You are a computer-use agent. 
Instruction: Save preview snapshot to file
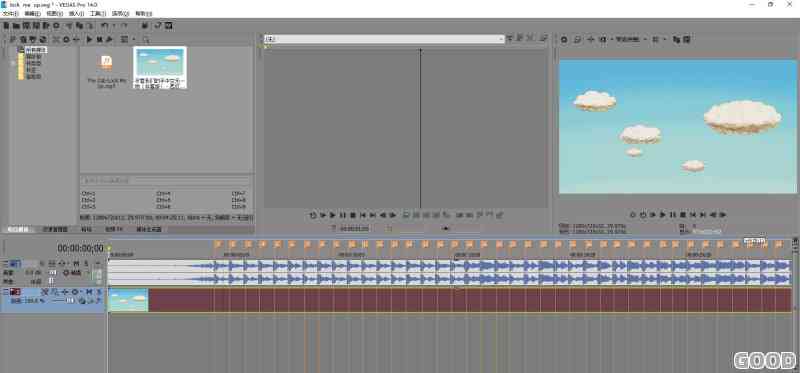click(x=686, y=39)
